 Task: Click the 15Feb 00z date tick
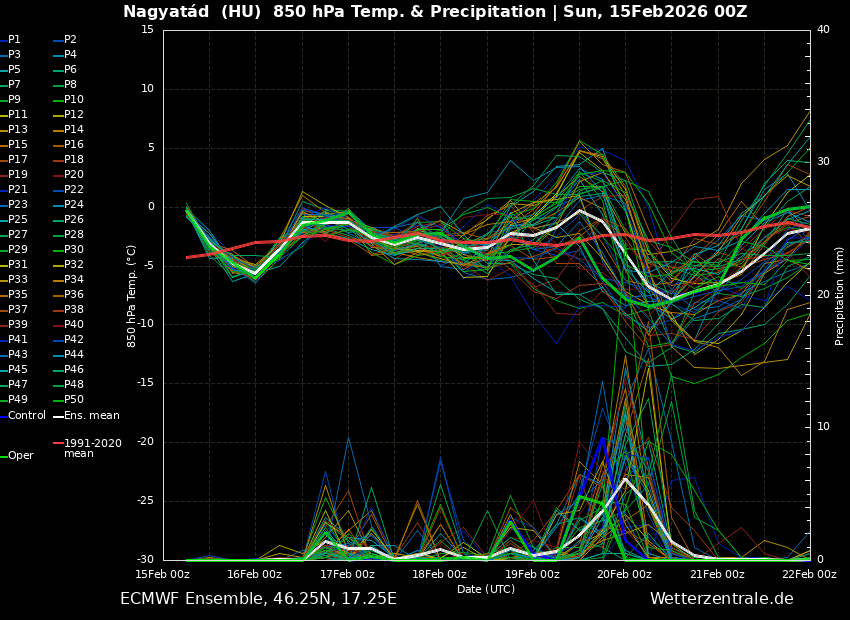pyautogui.click(x=162, y=574)
